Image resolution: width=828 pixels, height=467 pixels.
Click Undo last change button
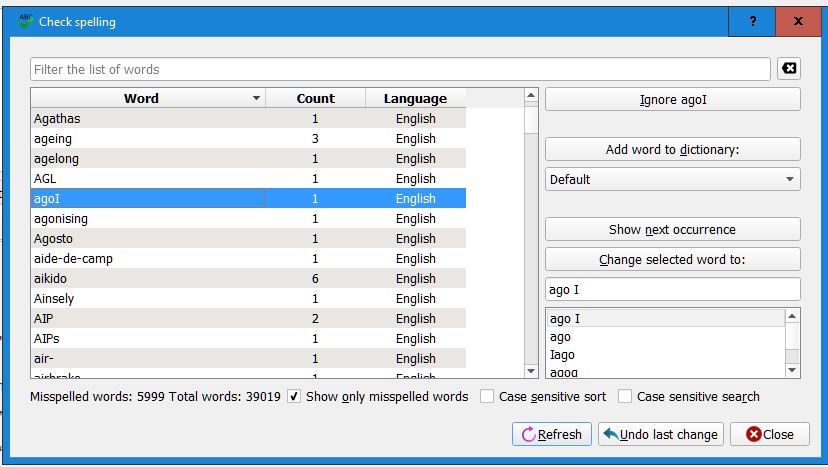pos(660,434)
